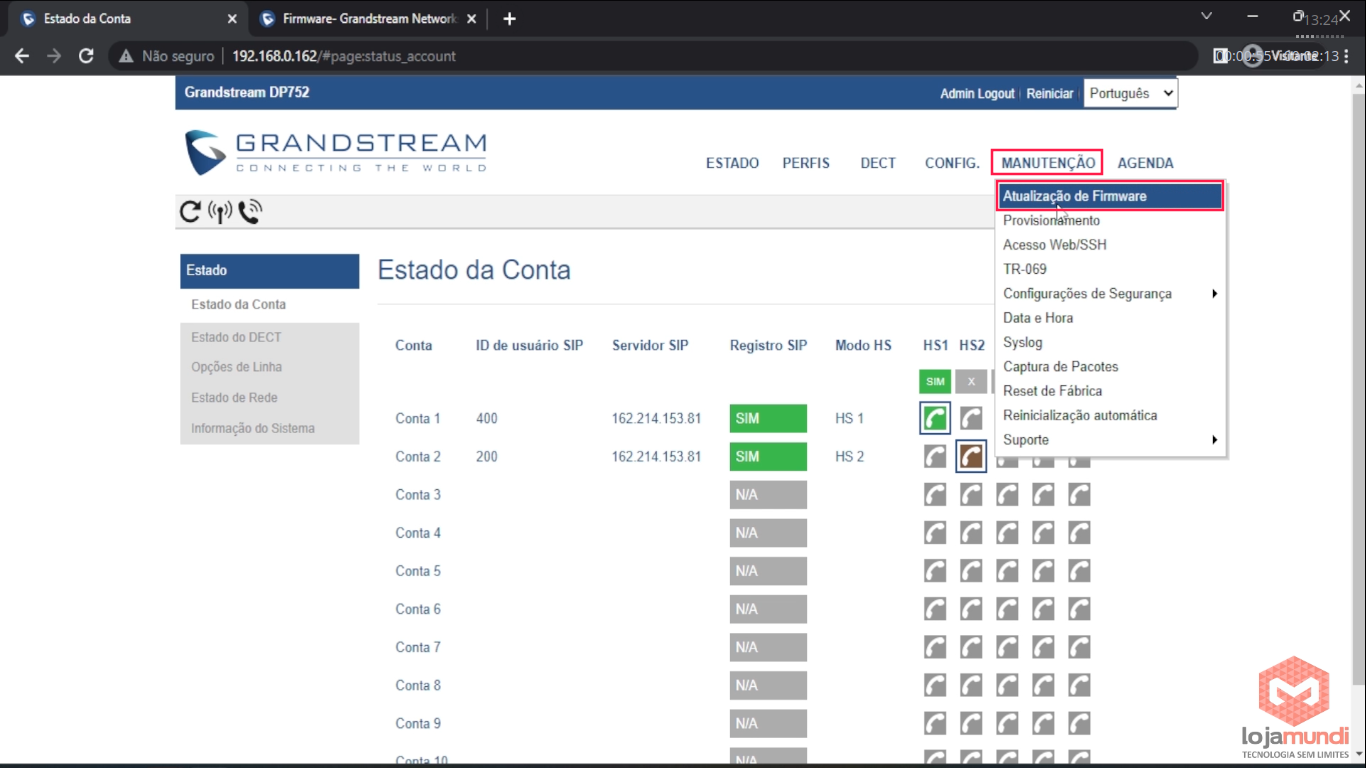Click the HS2 handset icon for Conta 3
The width and height of the screenshot is (1366, 768).
(x=971, y=494)
